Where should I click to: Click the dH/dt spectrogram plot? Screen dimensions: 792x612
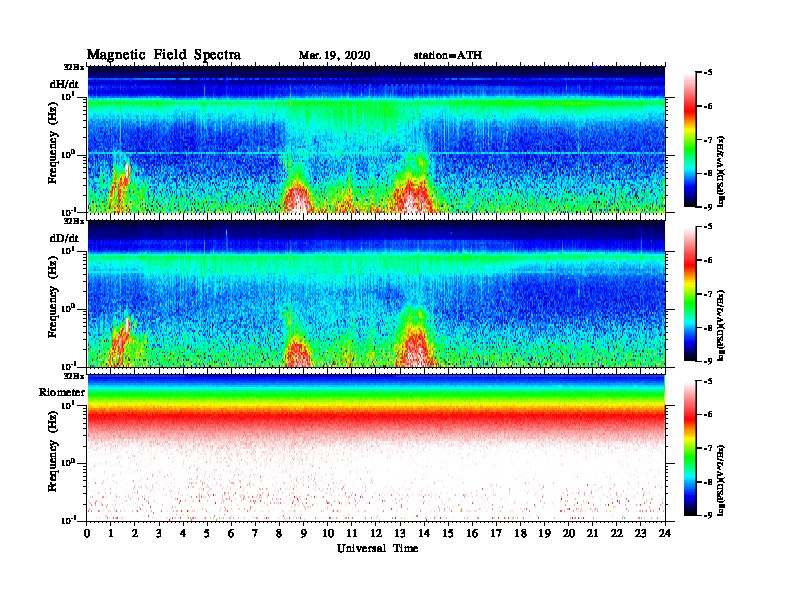(x=376, y=139)
